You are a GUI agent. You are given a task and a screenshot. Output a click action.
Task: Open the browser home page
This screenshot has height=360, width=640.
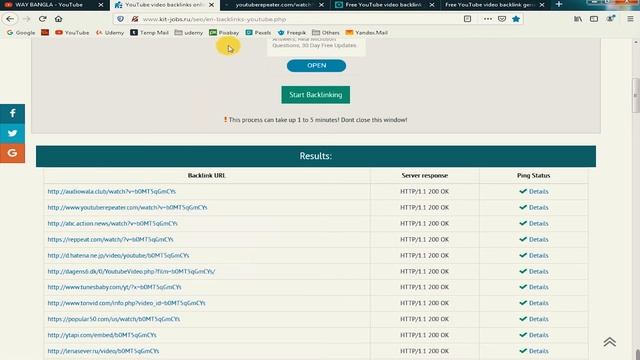[58, 19]
